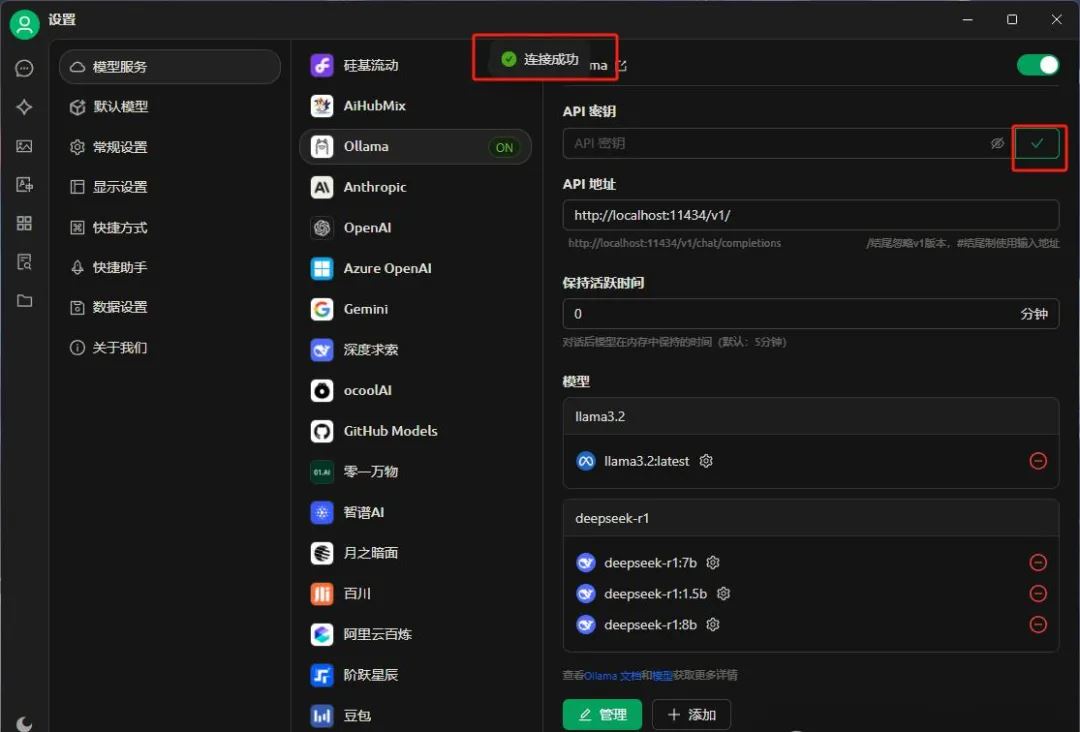Select 模型服务 settings section
This screenshot has height=732, width=1080.
coord(170,67)
